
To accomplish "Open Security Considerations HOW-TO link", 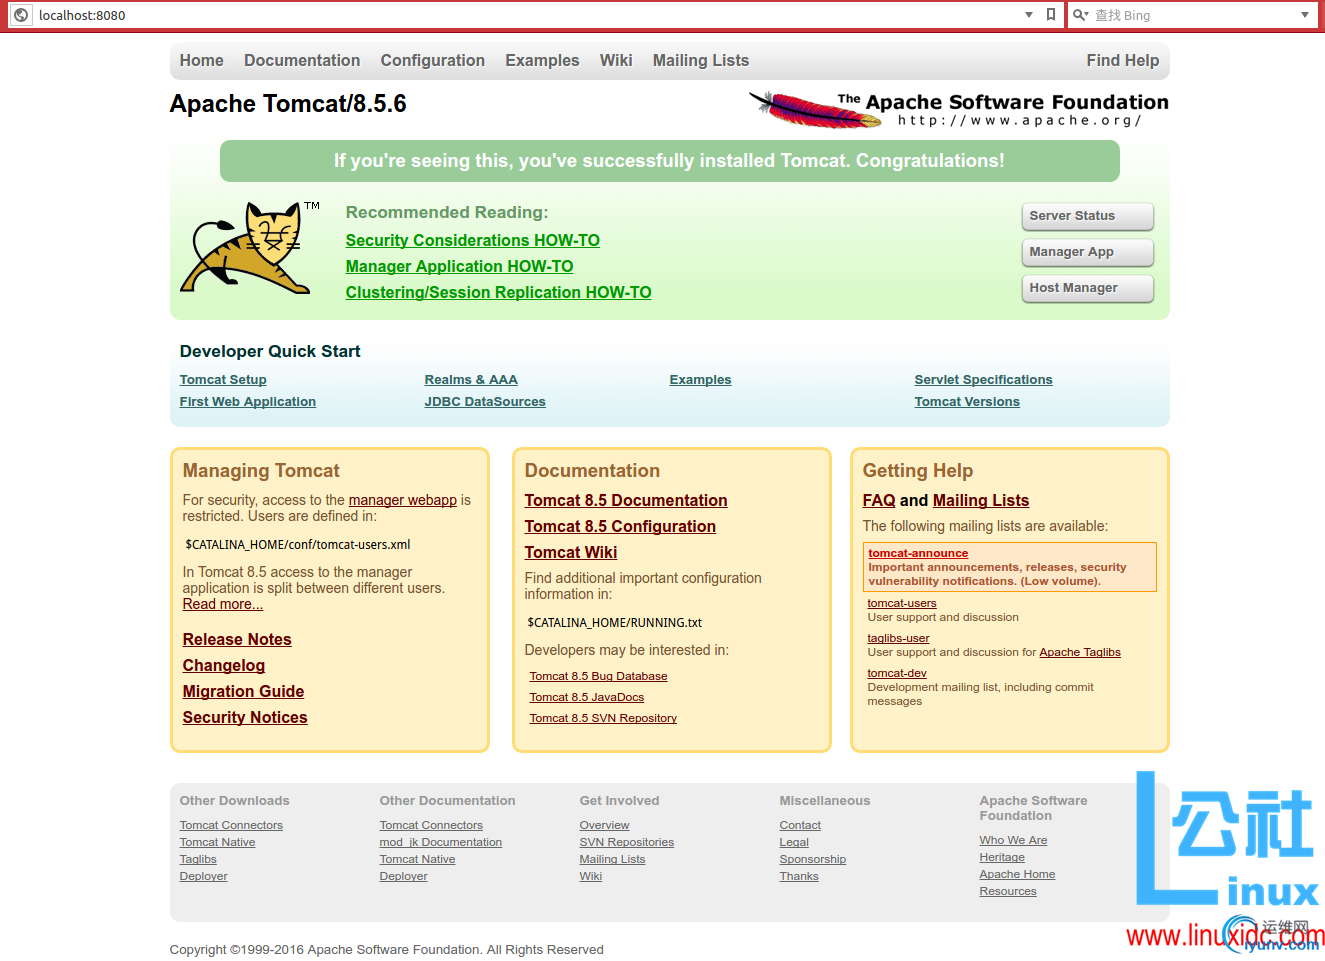I will [x=473, y=240].
